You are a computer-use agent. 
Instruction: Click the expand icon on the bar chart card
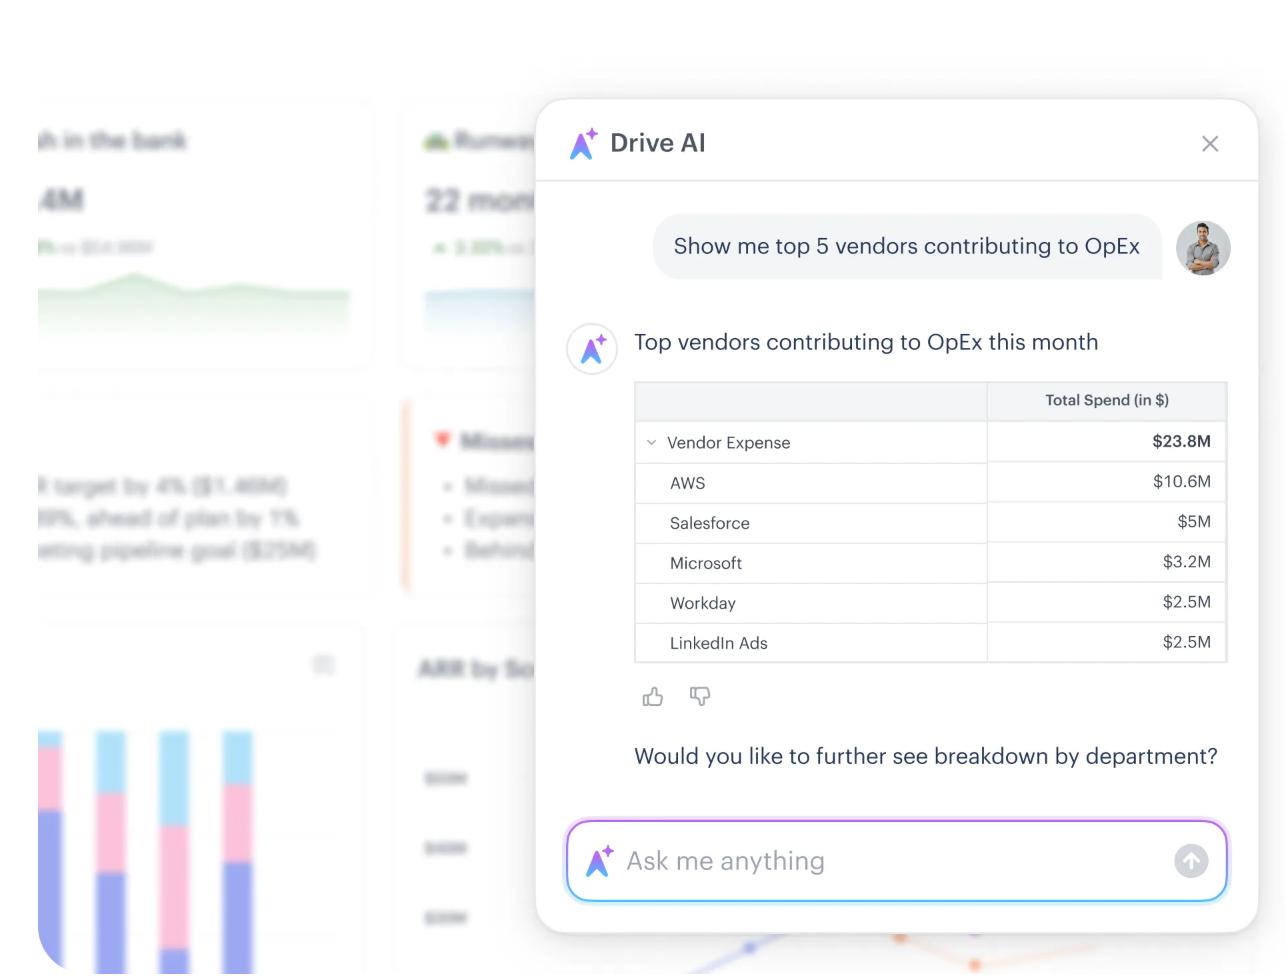click(324, 664)
